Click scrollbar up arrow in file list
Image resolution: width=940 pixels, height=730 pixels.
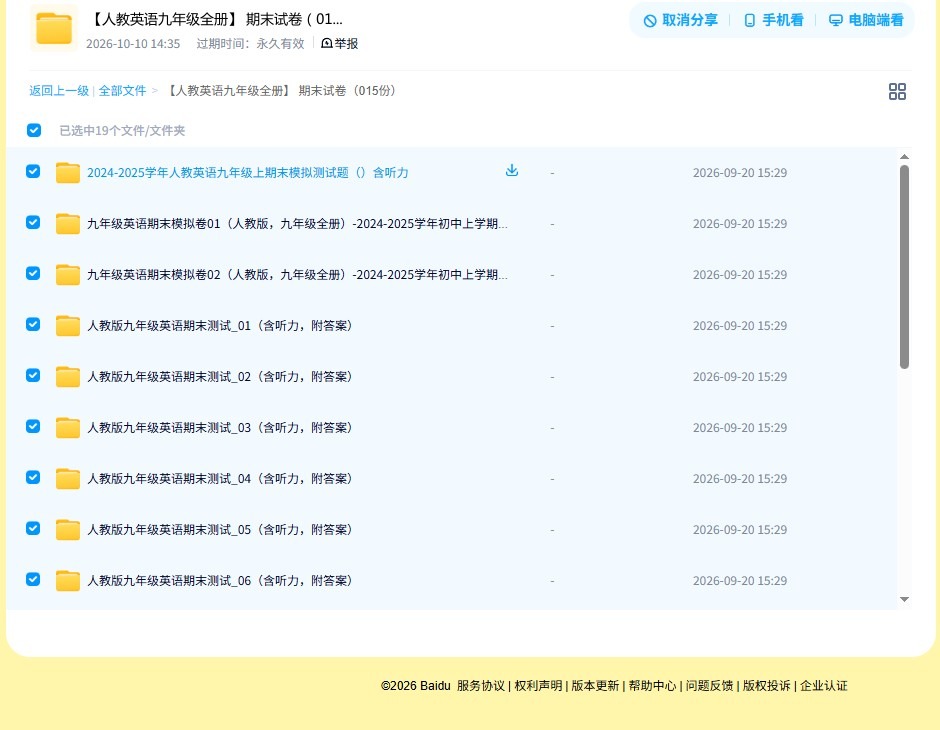coord(905,156)
